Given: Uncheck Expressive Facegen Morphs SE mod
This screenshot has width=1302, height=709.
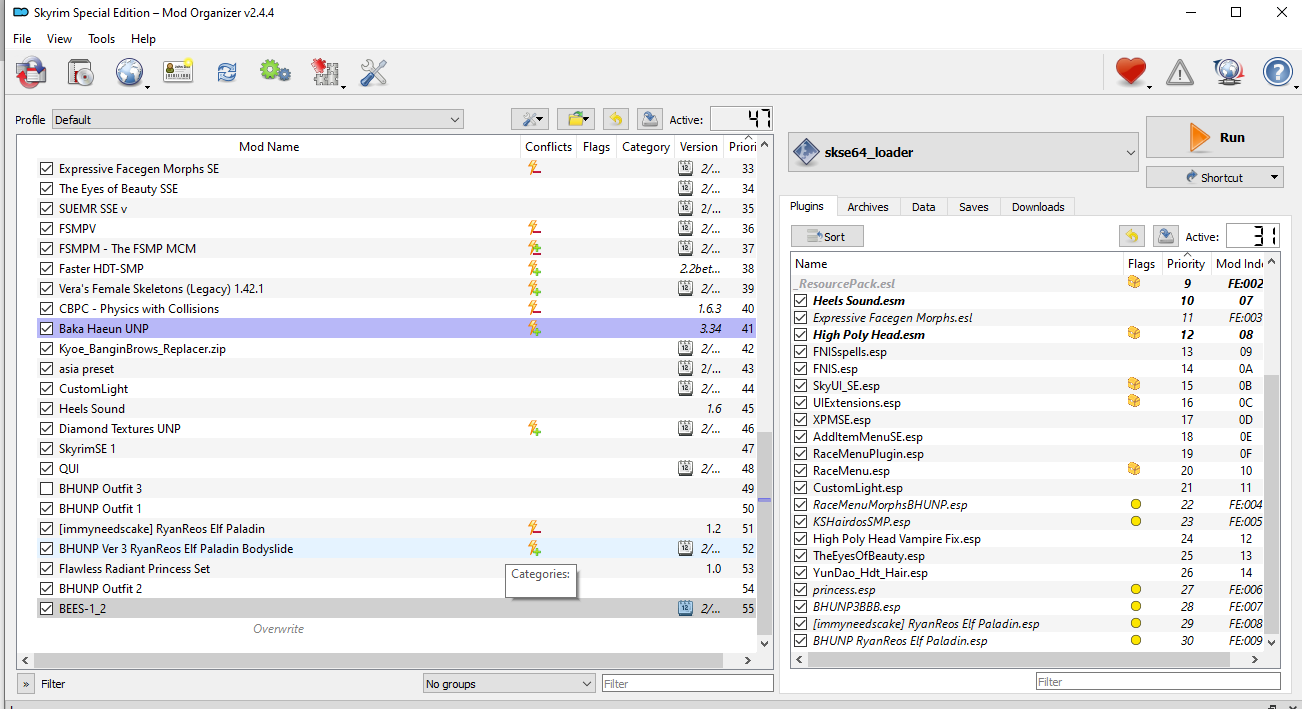Looking at the screenshot, I should pos(46,168).
